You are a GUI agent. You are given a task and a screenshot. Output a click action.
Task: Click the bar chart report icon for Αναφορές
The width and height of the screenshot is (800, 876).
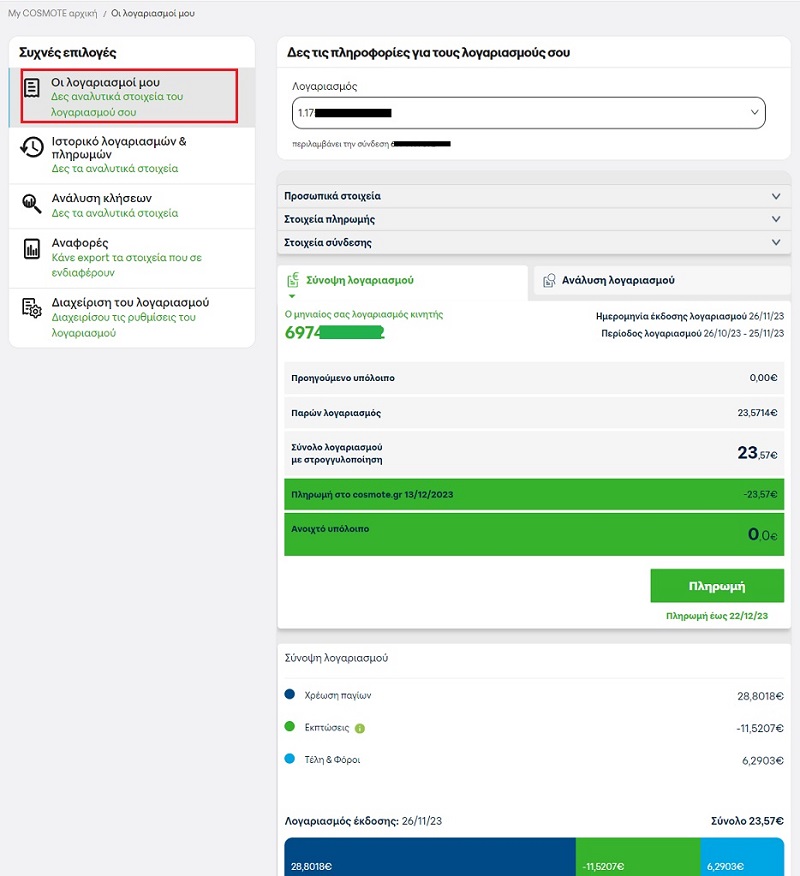click(x=32, y=249)
